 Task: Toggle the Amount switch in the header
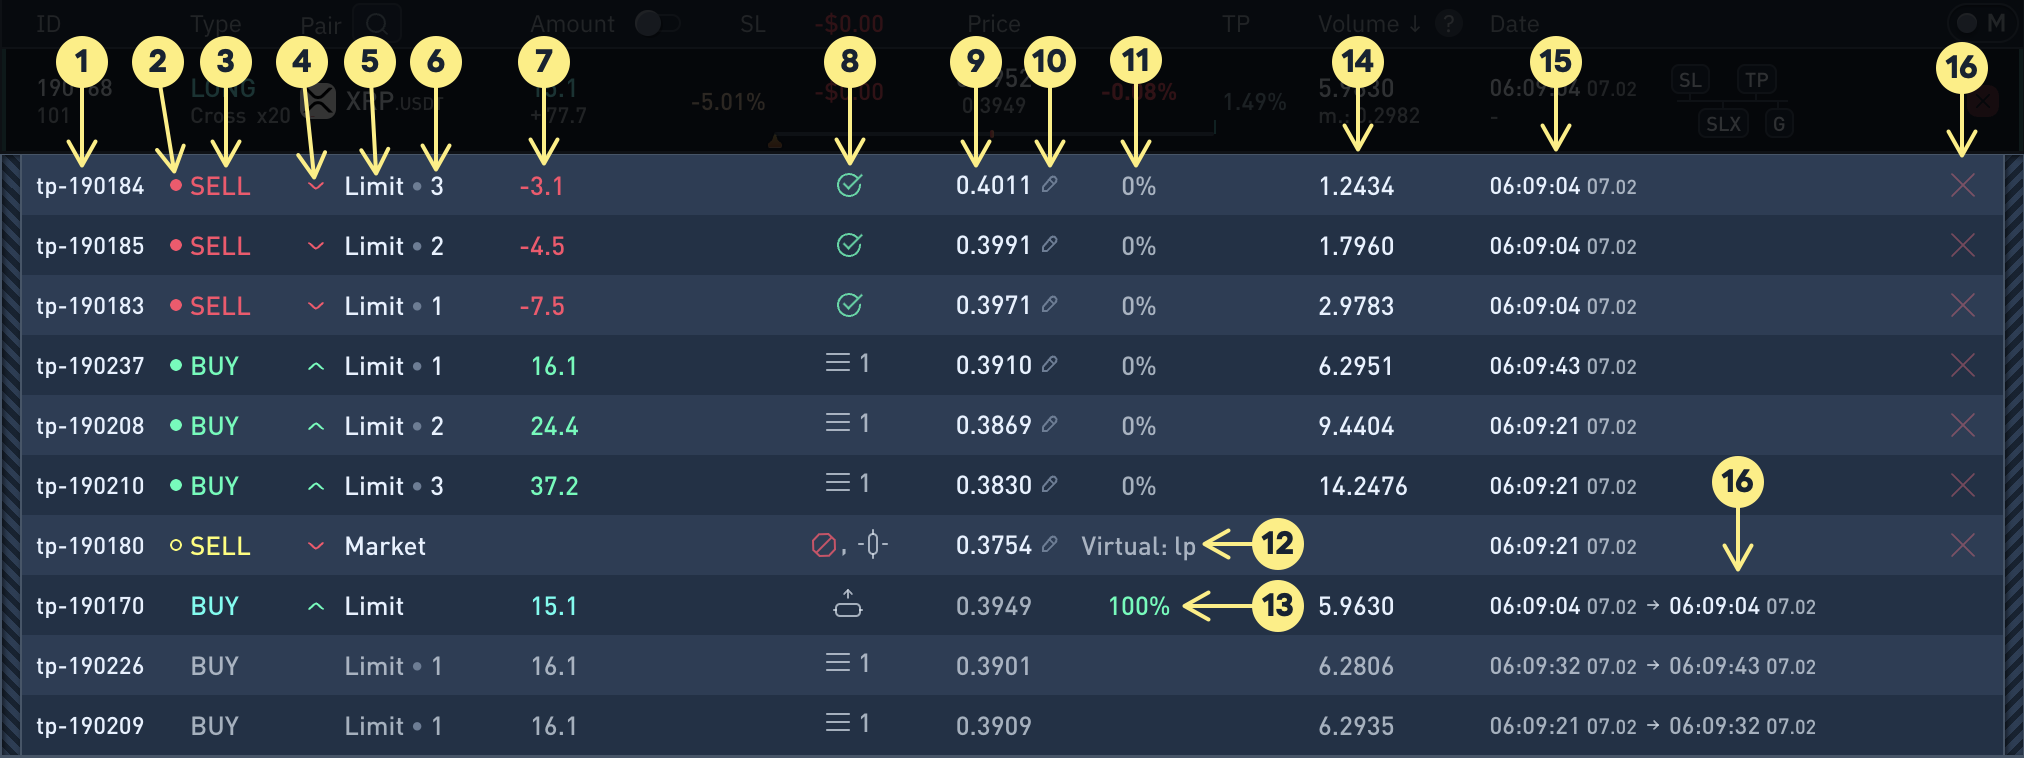point(657,23)
